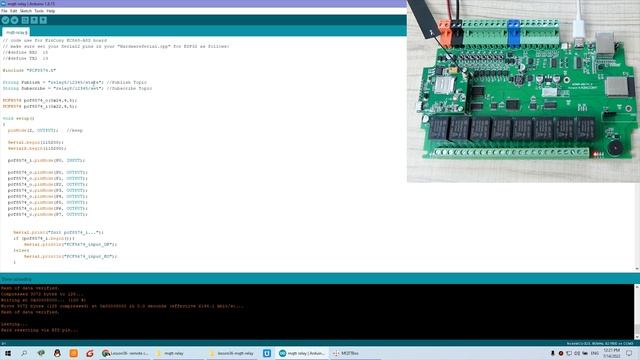The height and width of the screenshot is (360, 640).
Task: Open the lesson35-mqtt-relay folder taskbar window
Action: click(x=231, y=353)
